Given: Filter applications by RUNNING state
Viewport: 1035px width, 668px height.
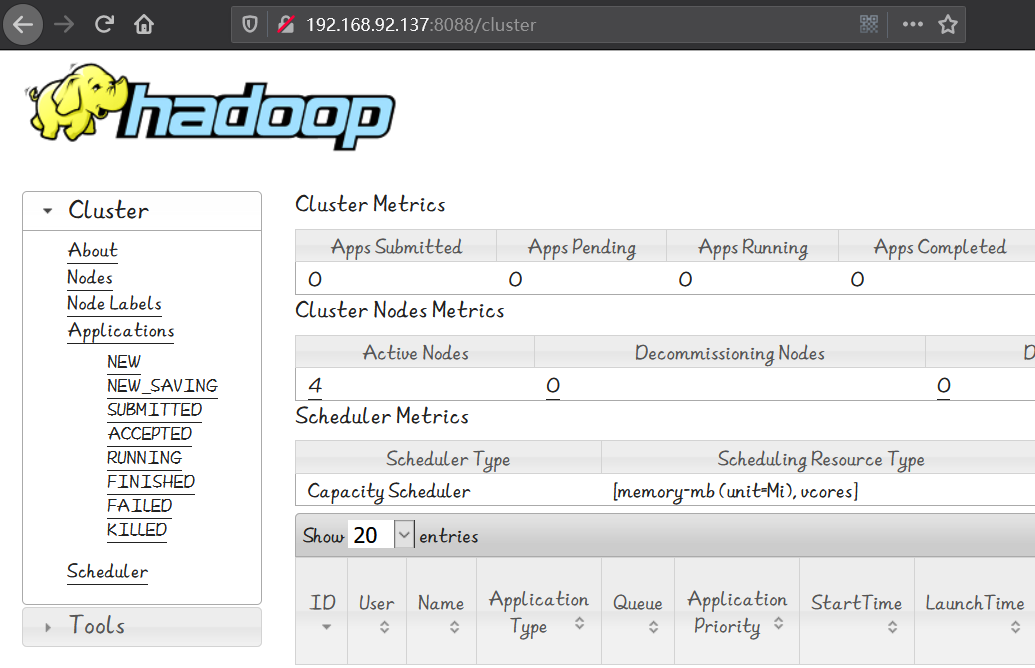Looking at the screenshot, I should [145, 458].
